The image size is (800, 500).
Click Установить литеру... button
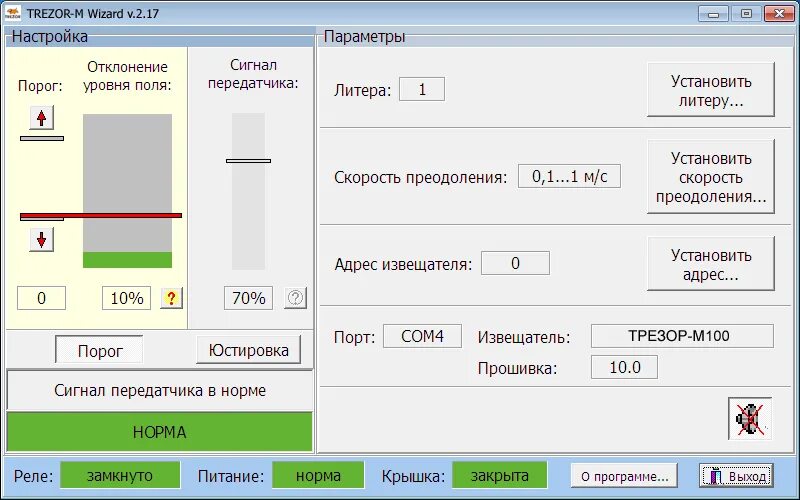tap(711, 90)
